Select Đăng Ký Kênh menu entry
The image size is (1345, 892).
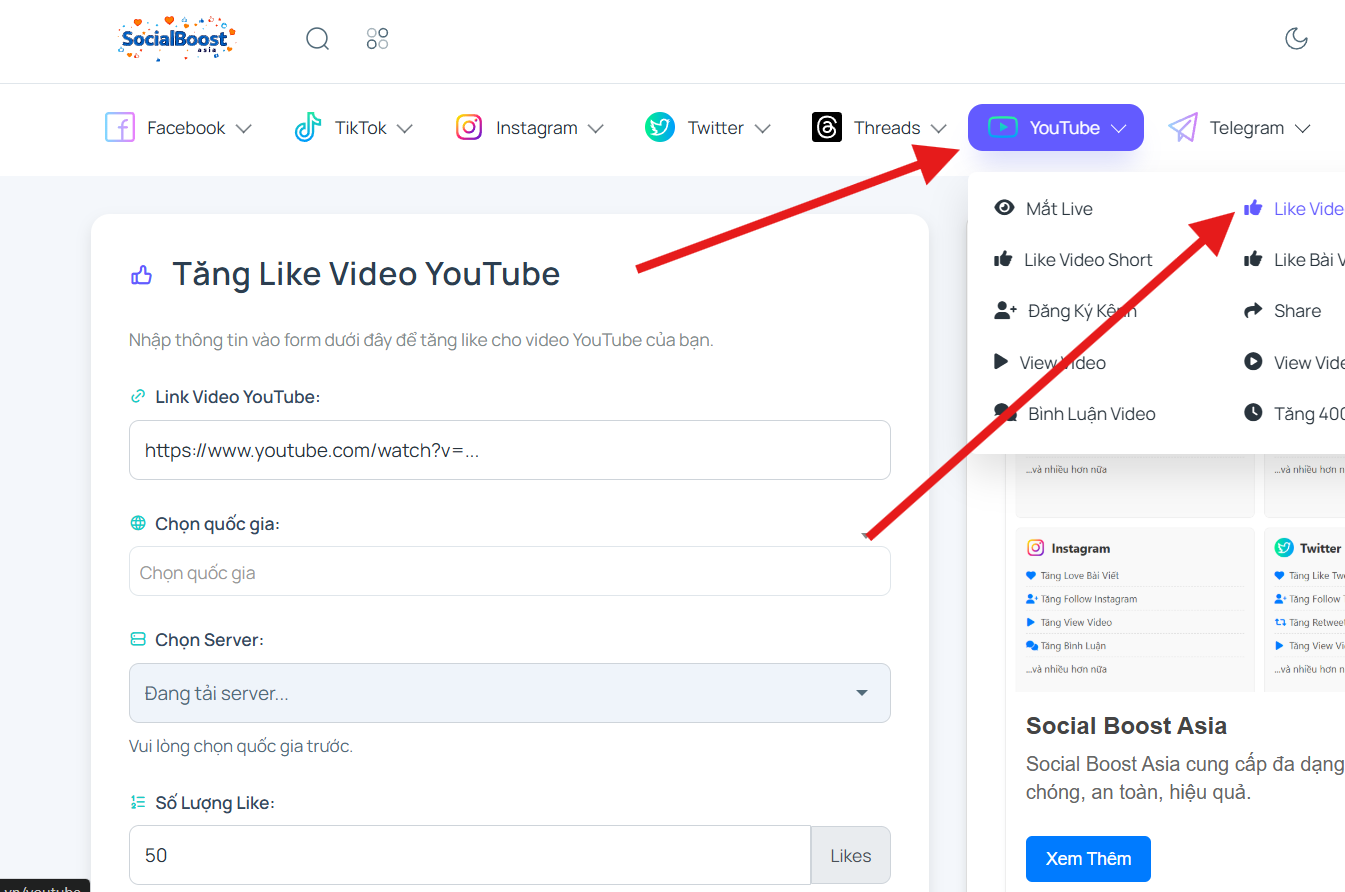(1065, 311)
